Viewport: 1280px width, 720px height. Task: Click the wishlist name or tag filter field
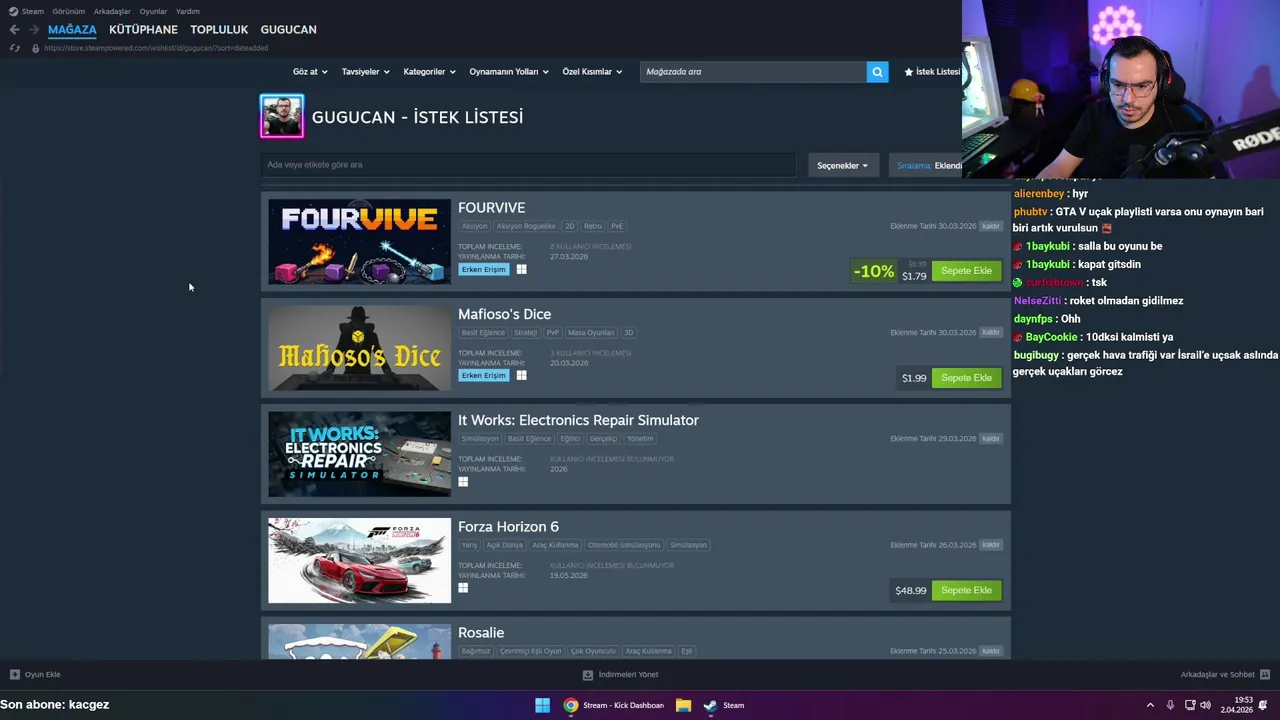point(528,165)
